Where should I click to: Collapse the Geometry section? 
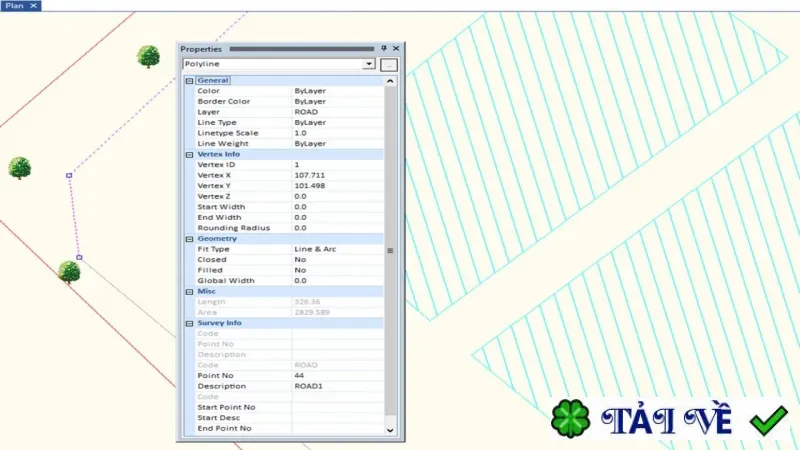tap(189, 239)
